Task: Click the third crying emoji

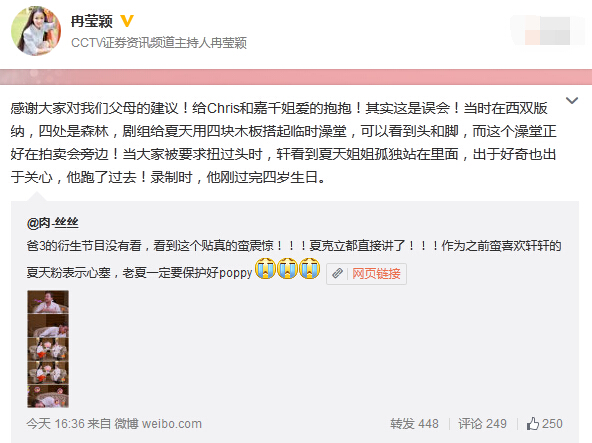Action: pos(310,269)
